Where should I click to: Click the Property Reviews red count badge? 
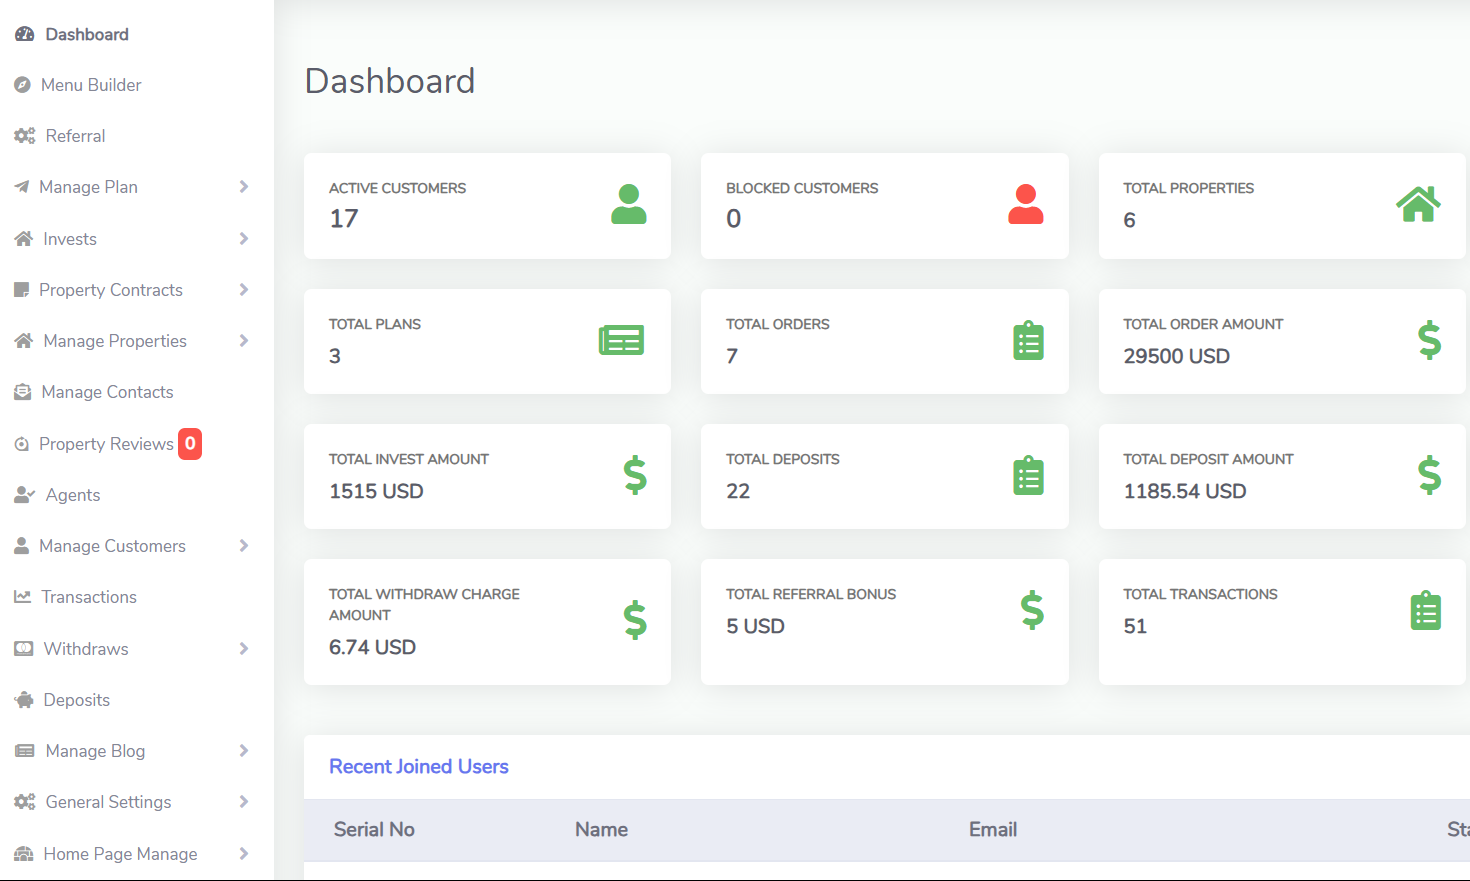[x=190, y=443]
